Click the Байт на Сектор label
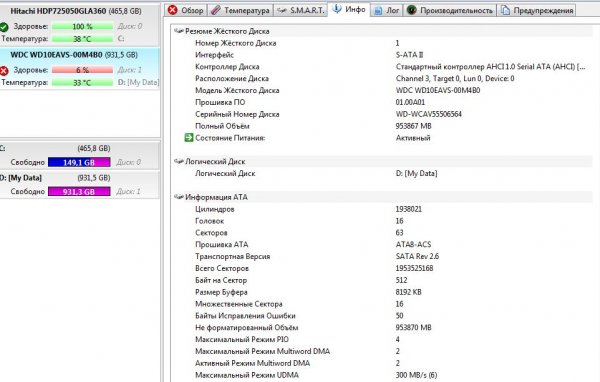Screen dimensions: 600x382 tap(221, 280)
